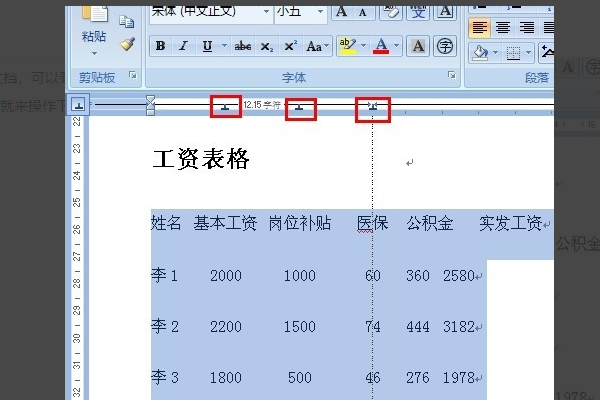Open the font name dropdown
This screenshot has width=600, height=400.
coord(266,12)
